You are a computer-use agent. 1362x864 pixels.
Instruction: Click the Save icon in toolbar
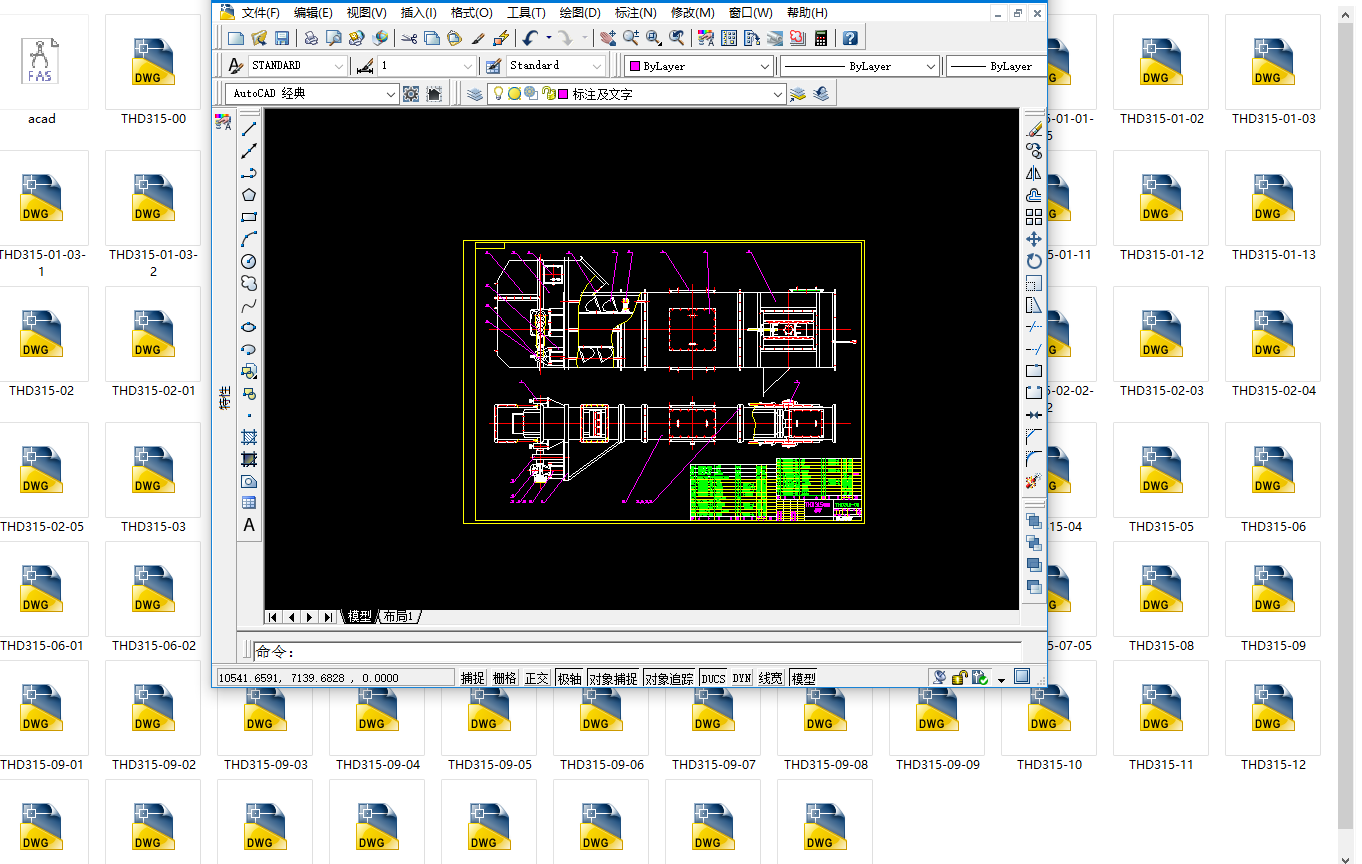282,38
